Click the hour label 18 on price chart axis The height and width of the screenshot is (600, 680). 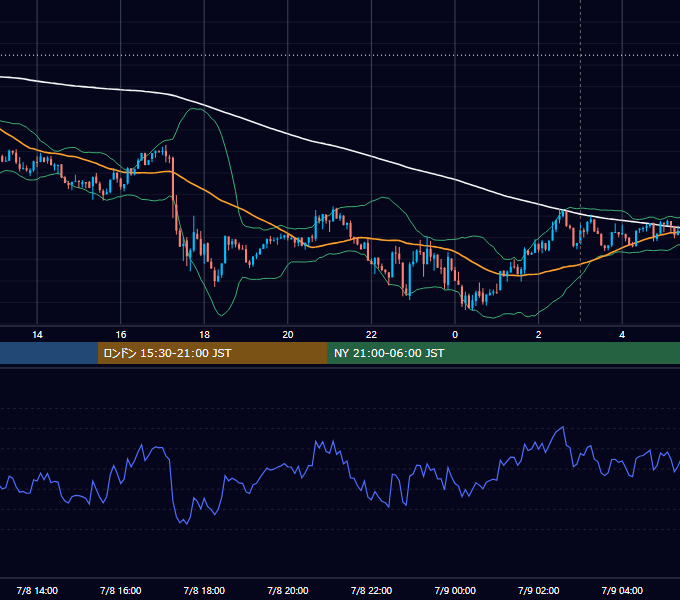(x=204, y=335)
